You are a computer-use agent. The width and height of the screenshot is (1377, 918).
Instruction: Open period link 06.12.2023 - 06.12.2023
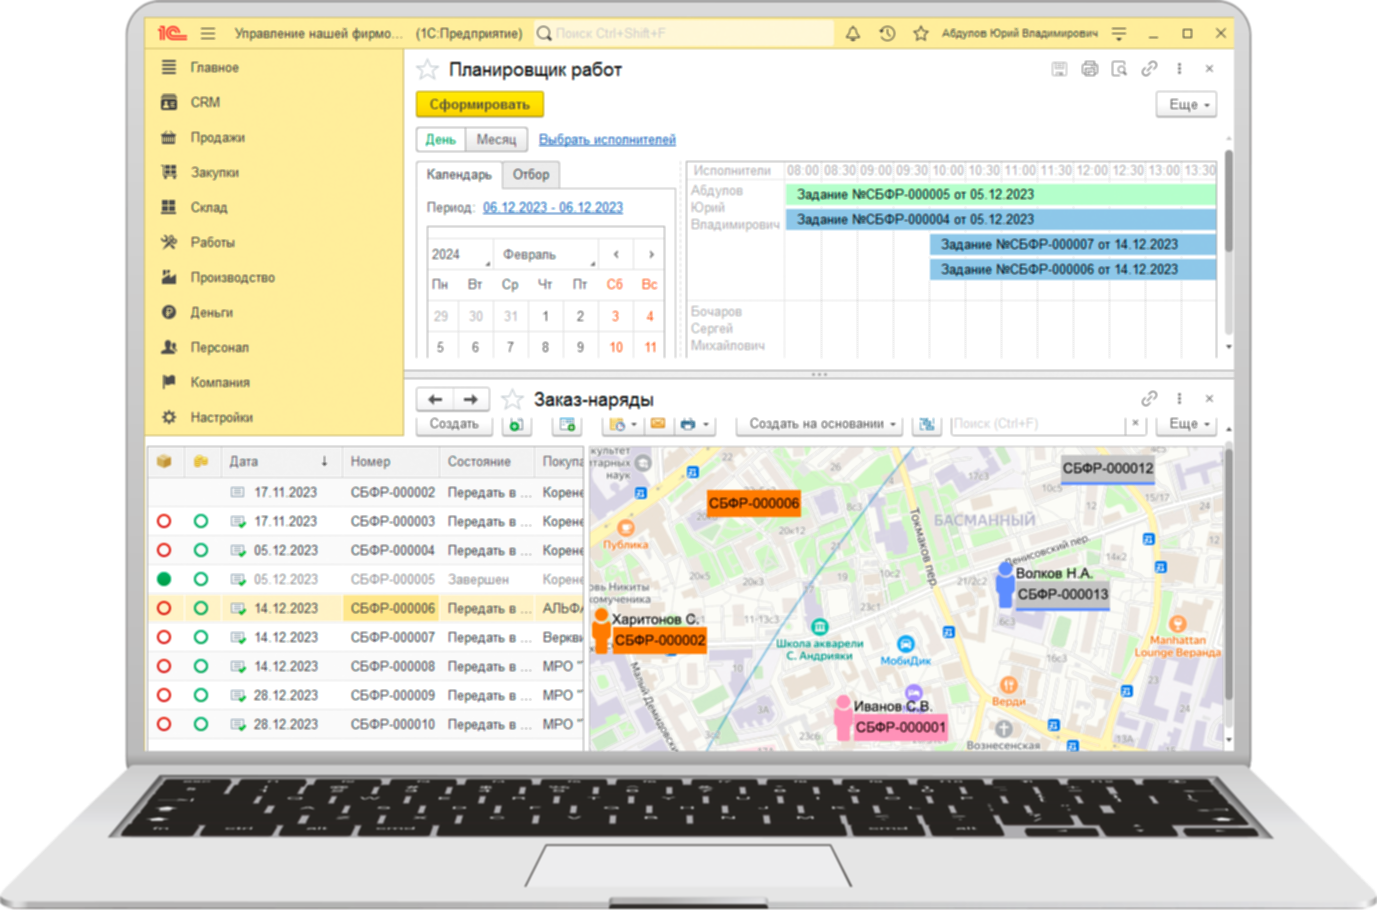pyautogui.click(x=552, y=207)
